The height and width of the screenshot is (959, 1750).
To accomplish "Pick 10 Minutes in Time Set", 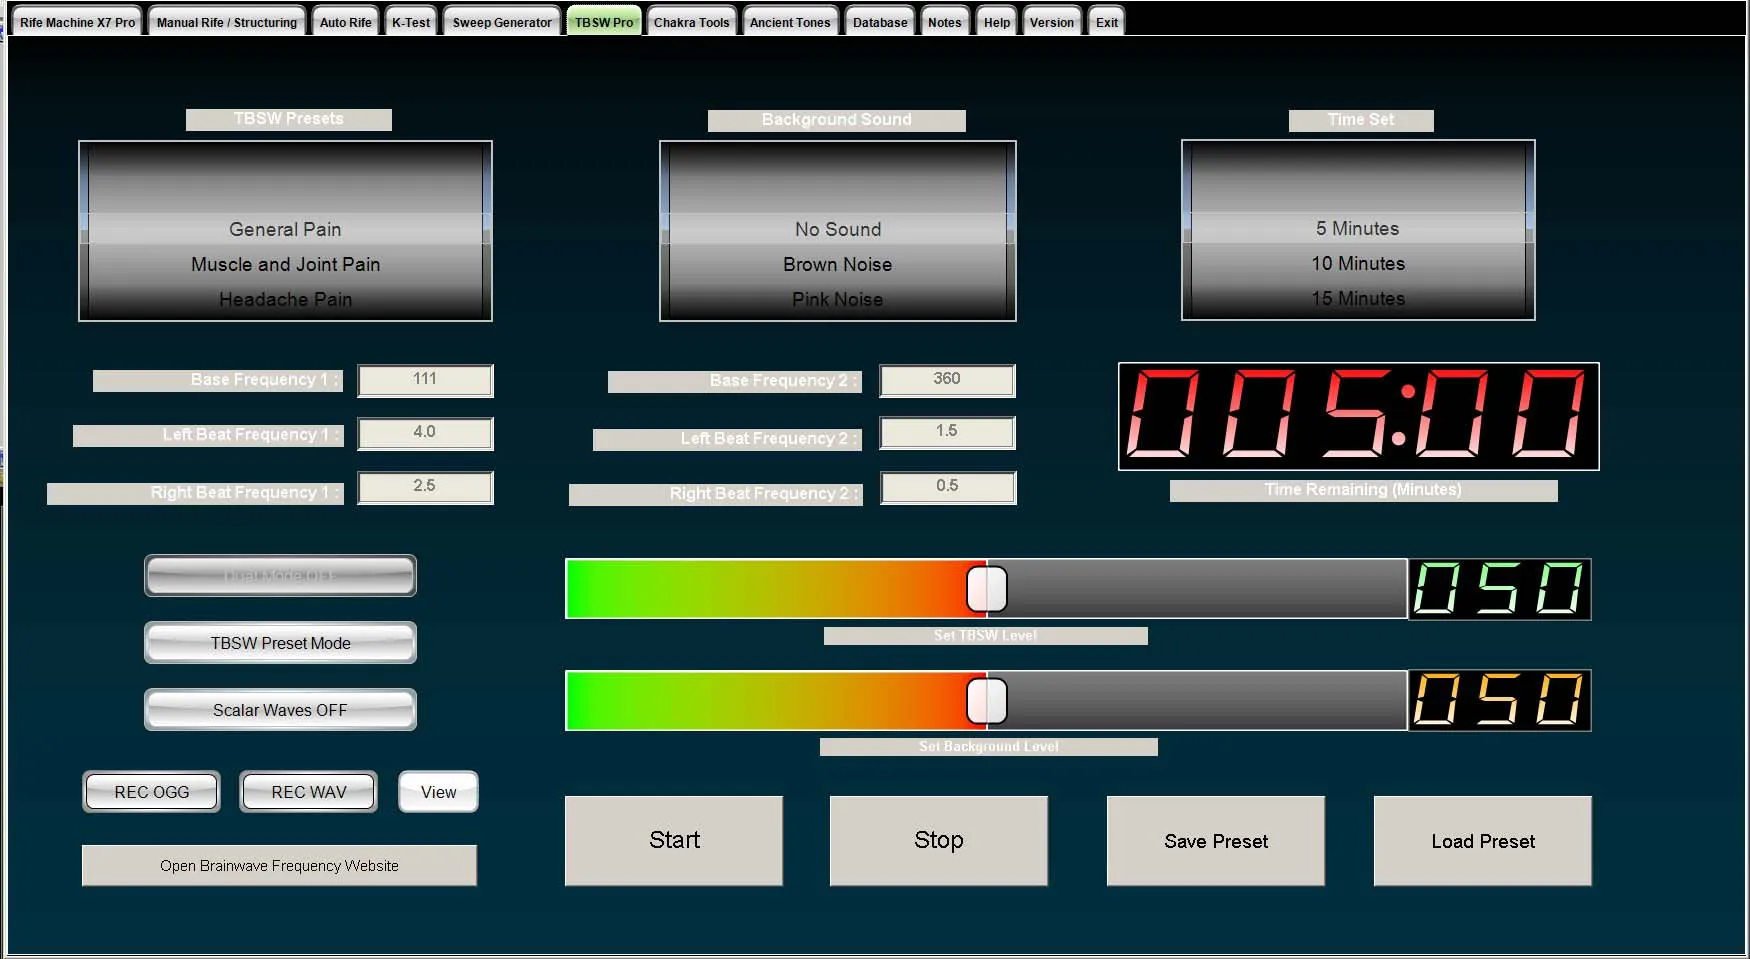I will pyautogui.click(x=1358, y=264).
